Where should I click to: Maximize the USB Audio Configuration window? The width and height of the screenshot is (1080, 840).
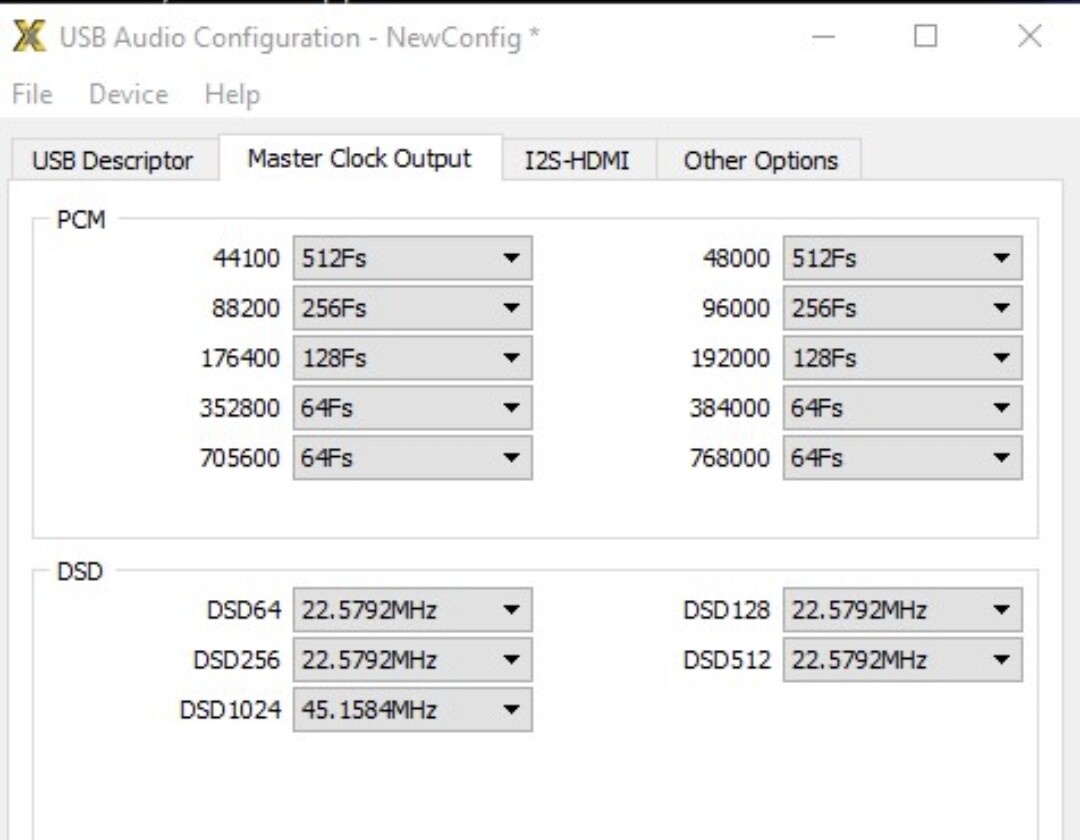click(x=926, y=37)
